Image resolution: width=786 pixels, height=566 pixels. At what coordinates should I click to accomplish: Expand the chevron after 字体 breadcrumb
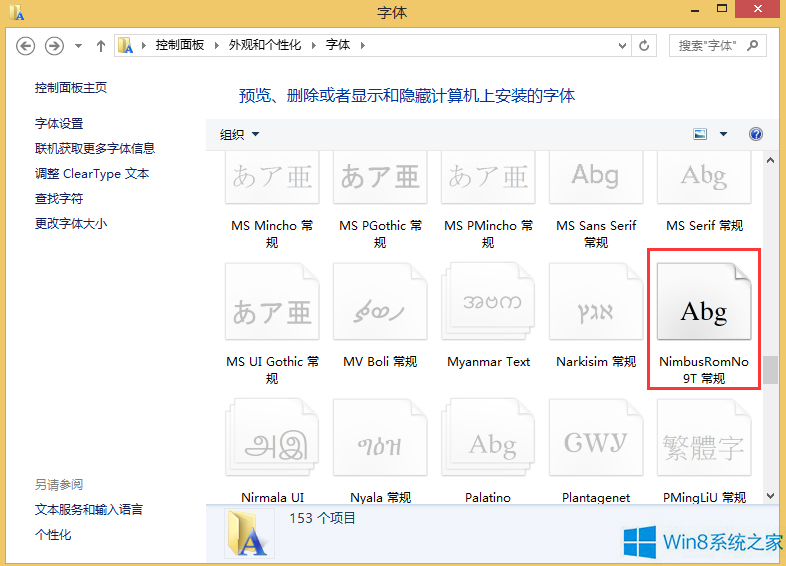pyautogui.click(x=362, y=46)
